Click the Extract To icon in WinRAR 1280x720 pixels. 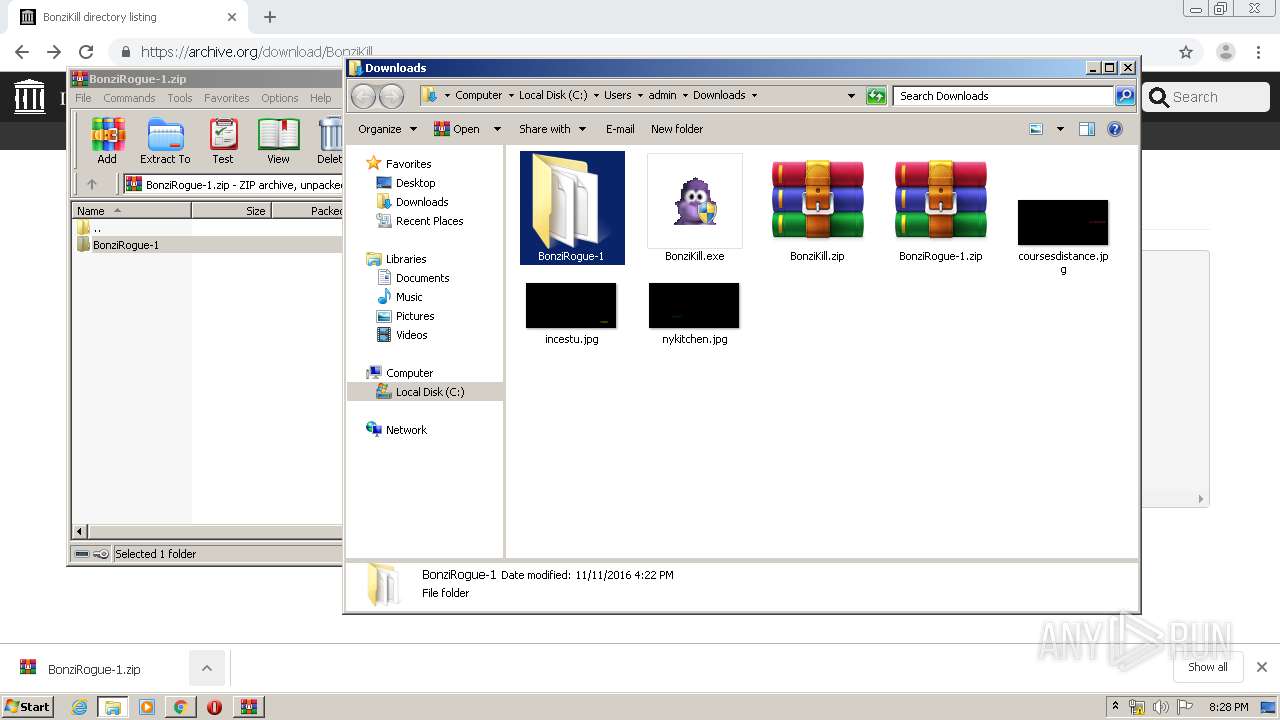[x=165, y=140]
